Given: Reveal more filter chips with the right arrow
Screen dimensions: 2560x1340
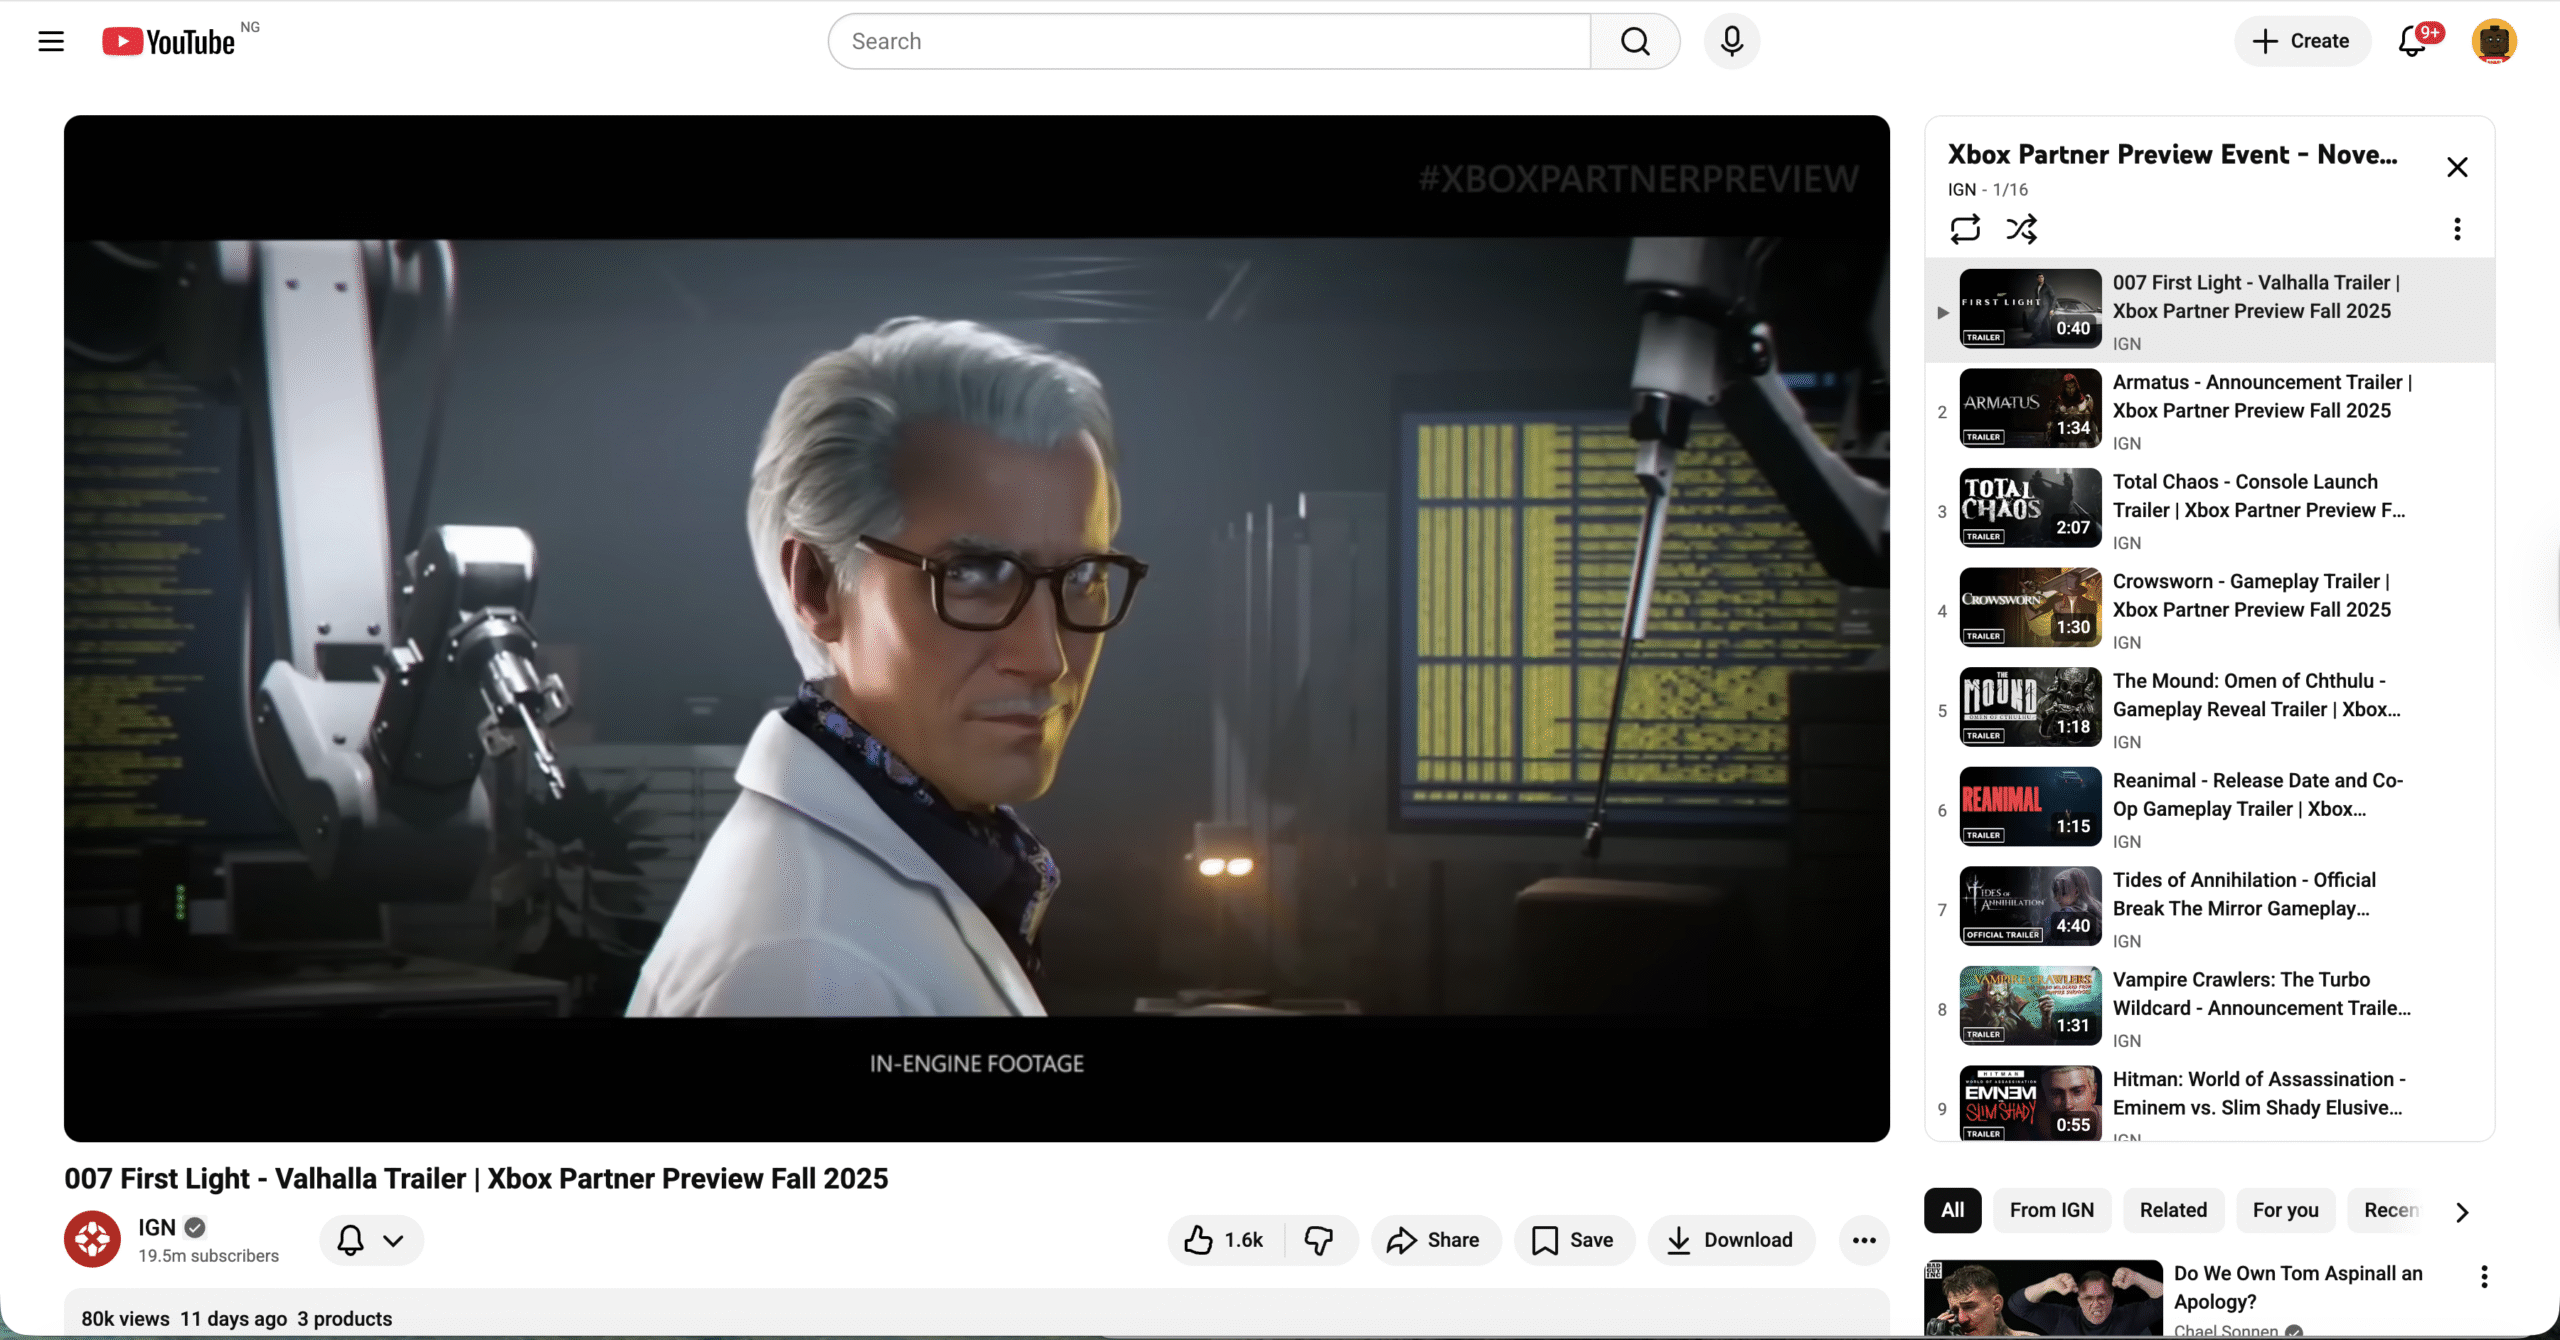Looking at the screenshot, I should click(2462, 1211).
